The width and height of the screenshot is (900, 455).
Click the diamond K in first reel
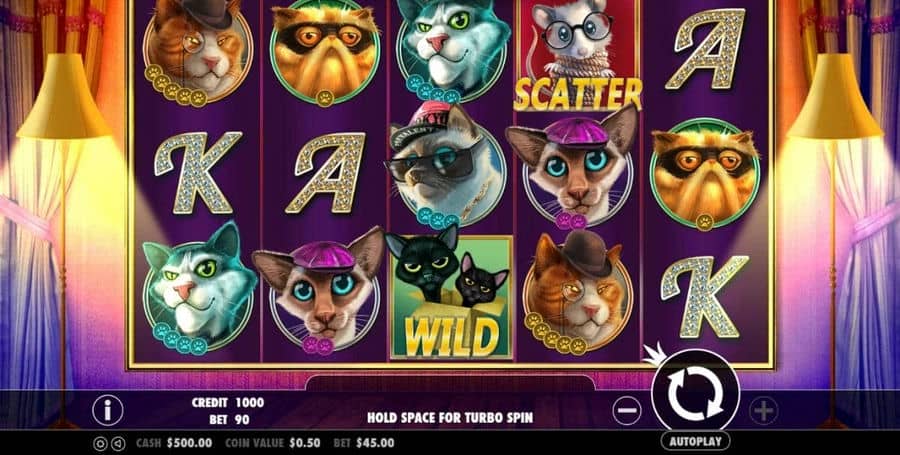(198, 172)
